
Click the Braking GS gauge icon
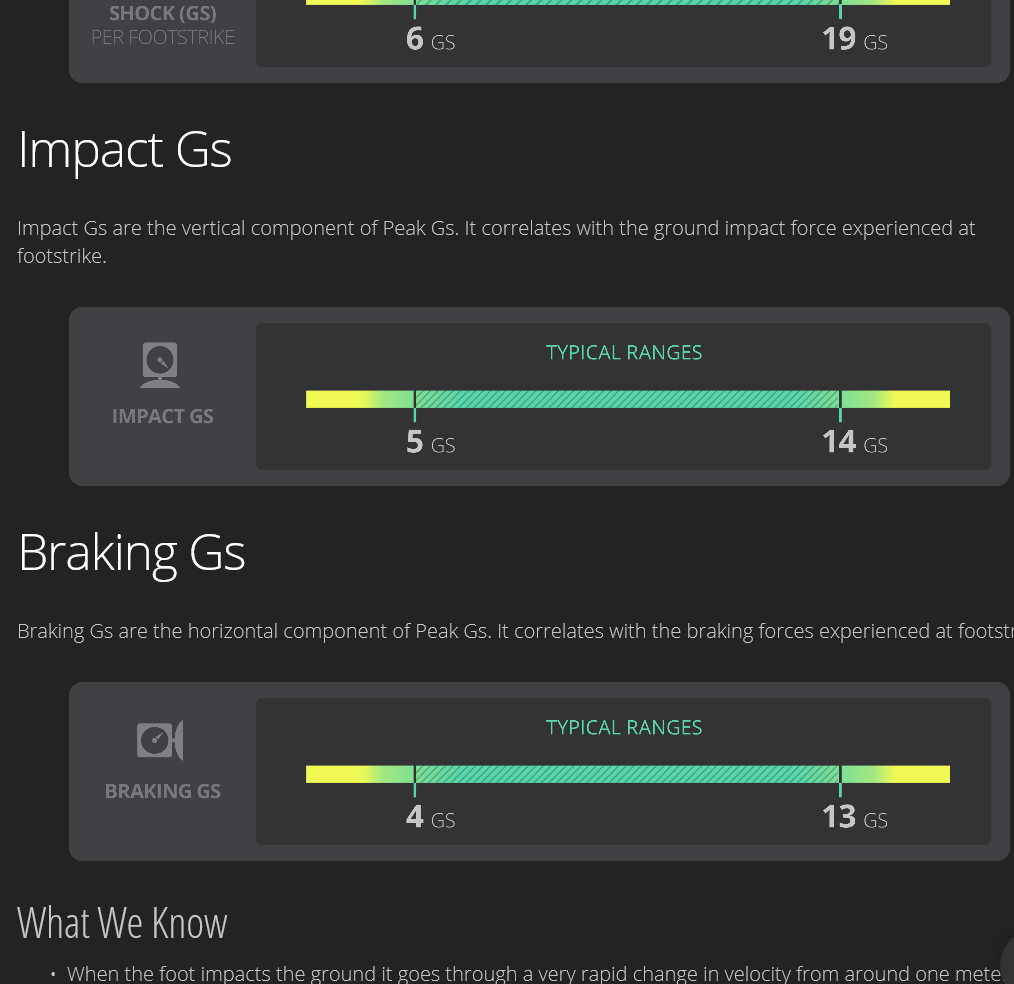(160, 740)
